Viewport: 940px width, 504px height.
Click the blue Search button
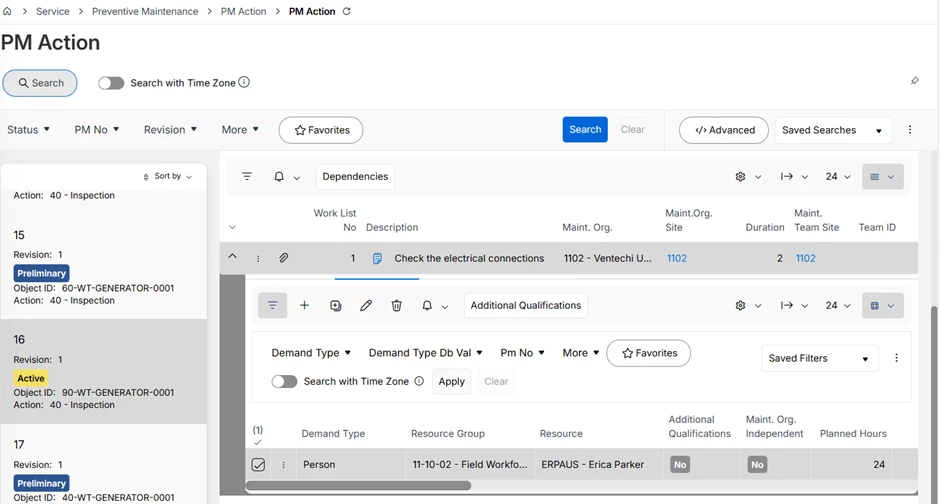(x=585, y=129)
